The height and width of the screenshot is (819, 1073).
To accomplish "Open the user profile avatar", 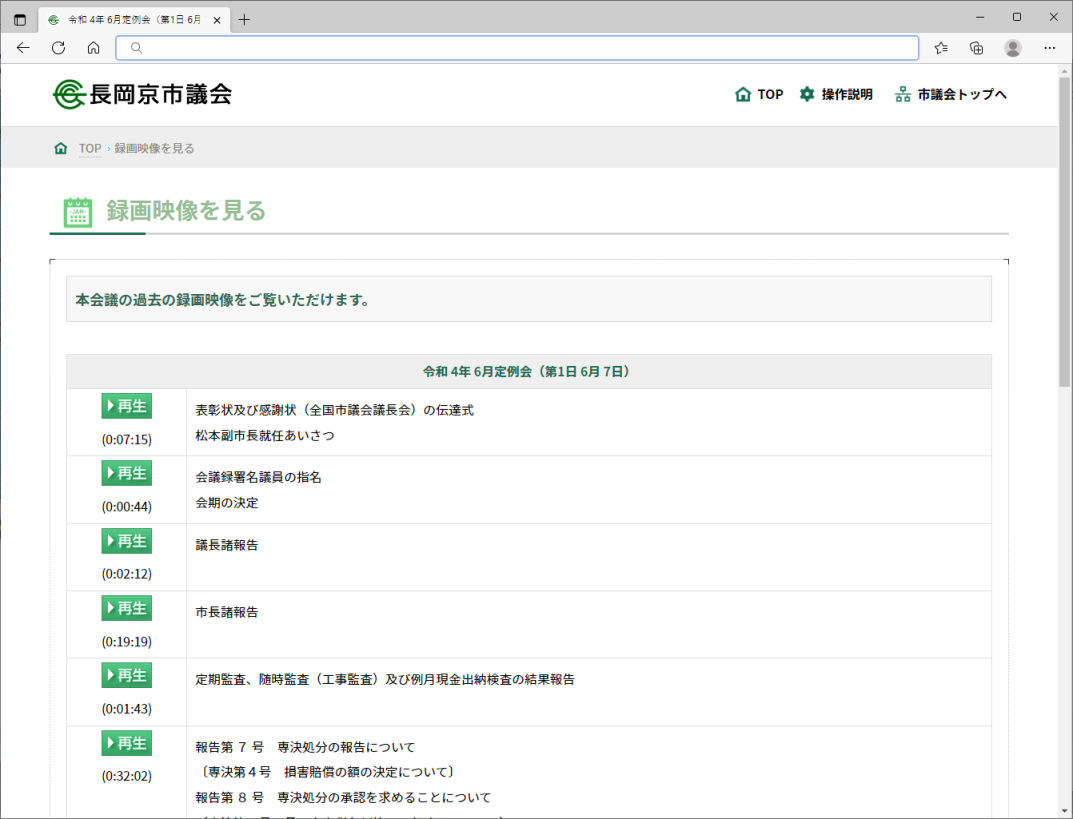I will click(1013, 48).
